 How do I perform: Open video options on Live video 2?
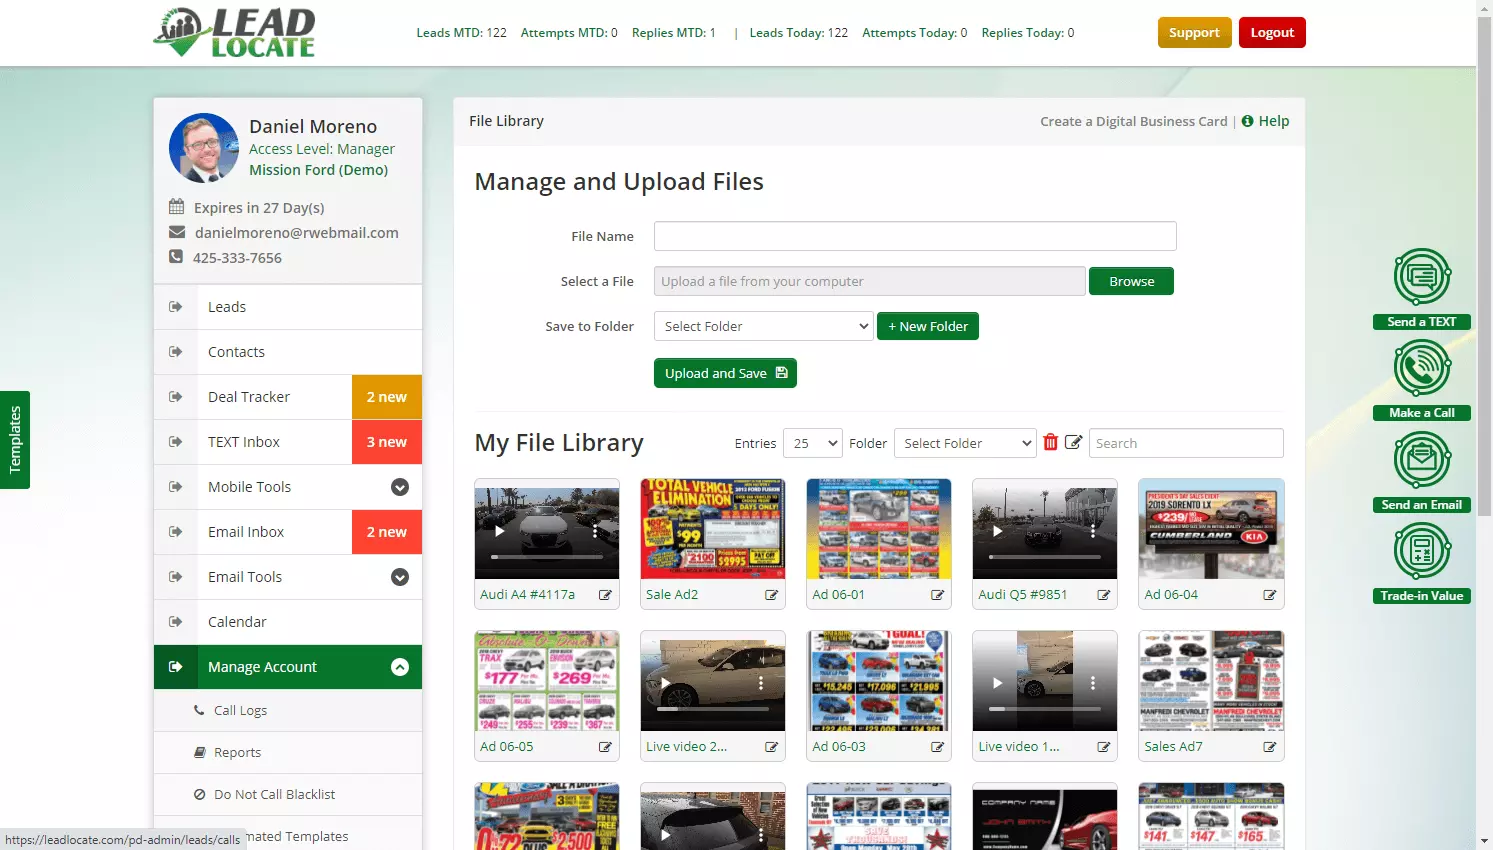click(x=761, y=683)
